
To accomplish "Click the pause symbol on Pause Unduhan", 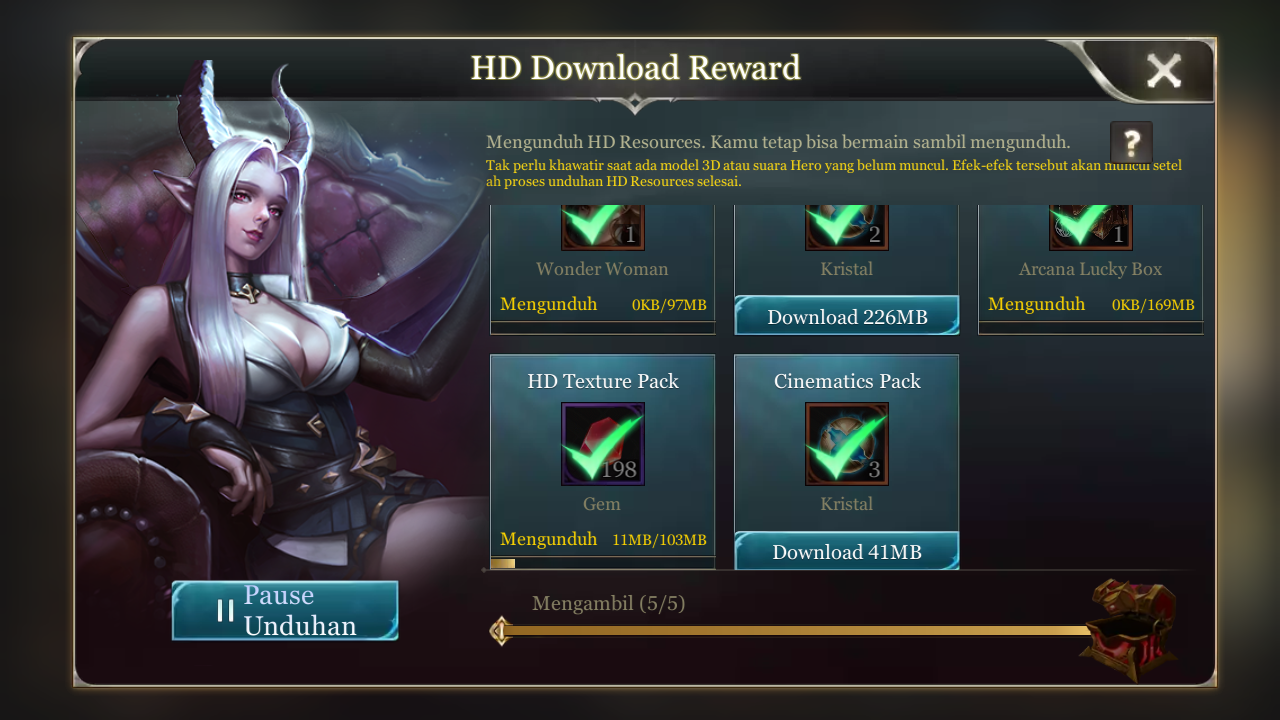I will pos(226,610).
